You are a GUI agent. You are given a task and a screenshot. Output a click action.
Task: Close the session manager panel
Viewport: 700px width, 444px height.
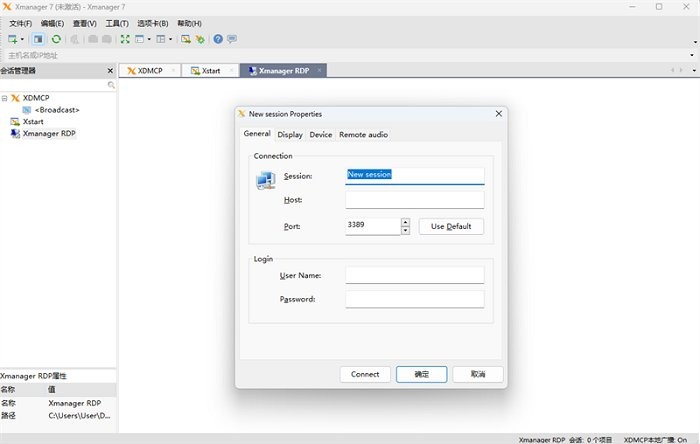tap(110, 71)
